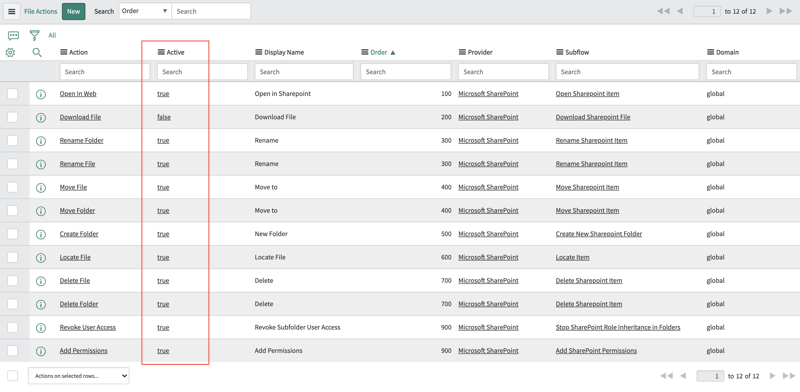Open the personalize list gear icon
800x392 pixels.
[x=10, y=52]
